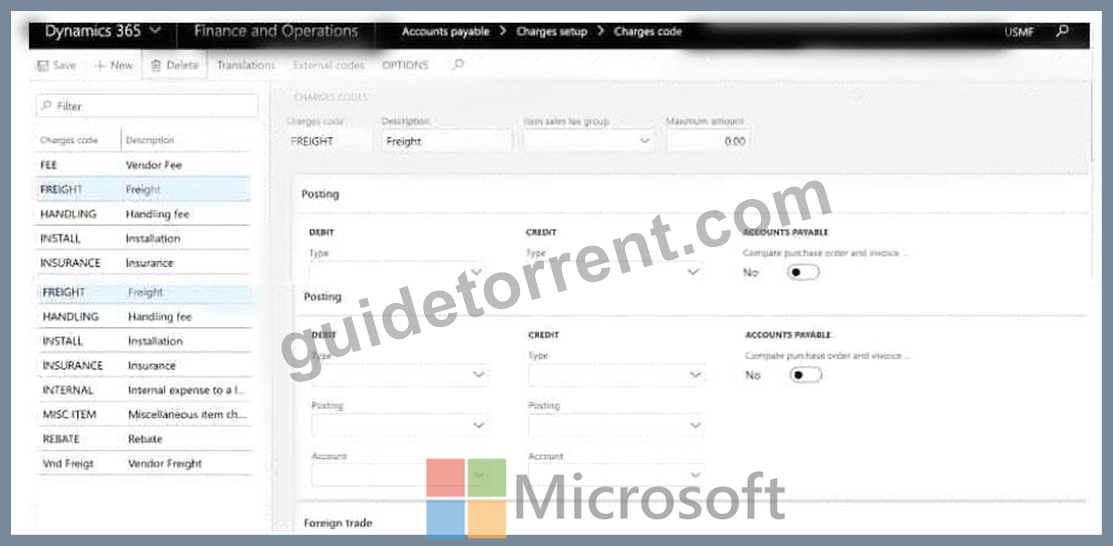
Task: Create a new charges code with New
Action: coord(114,65)
